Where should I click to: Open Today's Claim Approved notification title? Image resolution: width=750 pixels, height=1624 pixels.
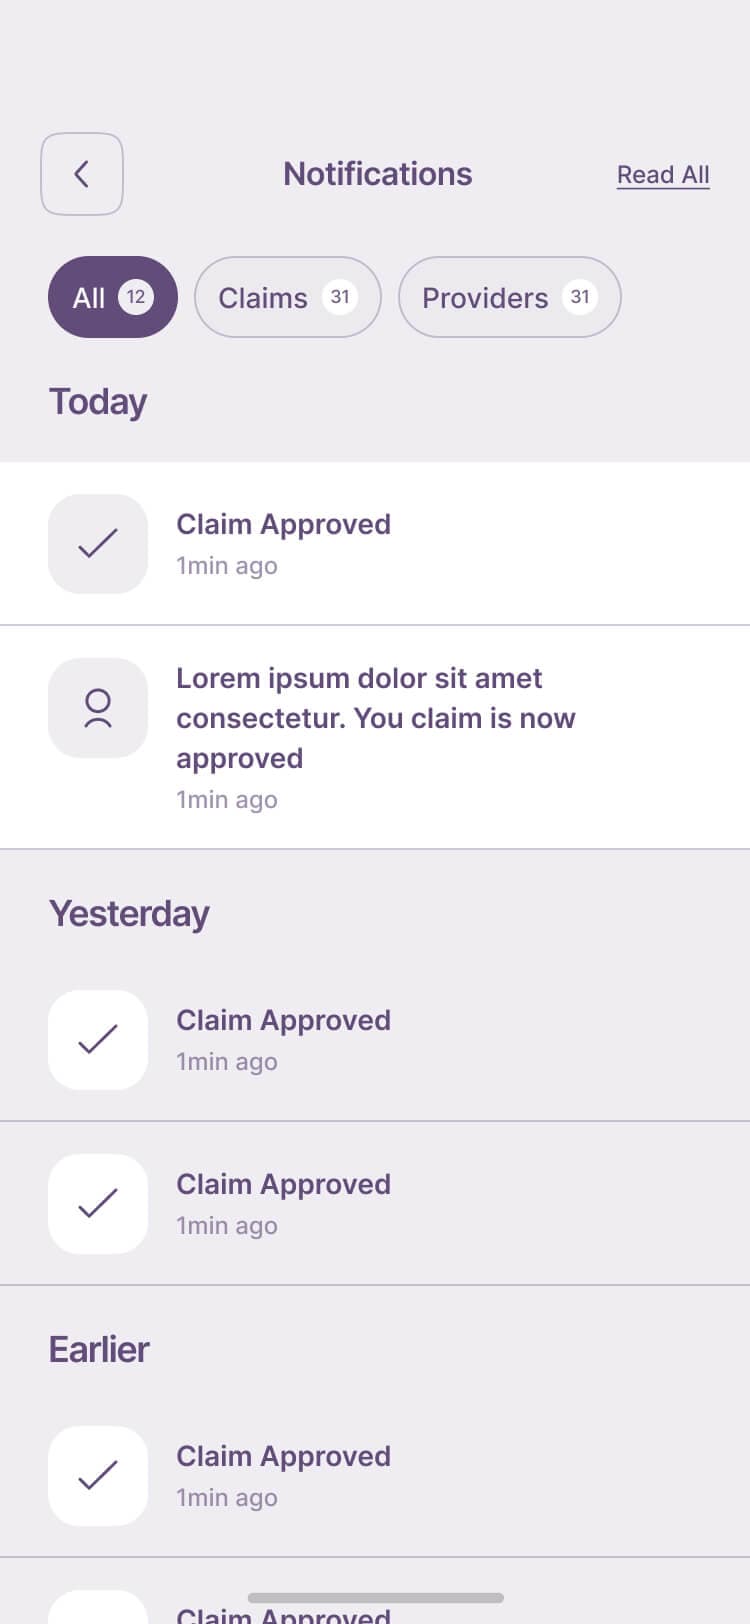click(283, 524)
